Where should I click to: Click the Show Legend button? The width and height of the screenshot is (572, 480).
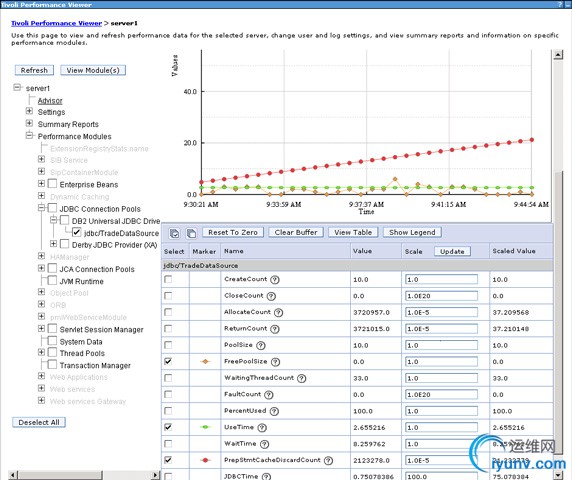point(412,232)
